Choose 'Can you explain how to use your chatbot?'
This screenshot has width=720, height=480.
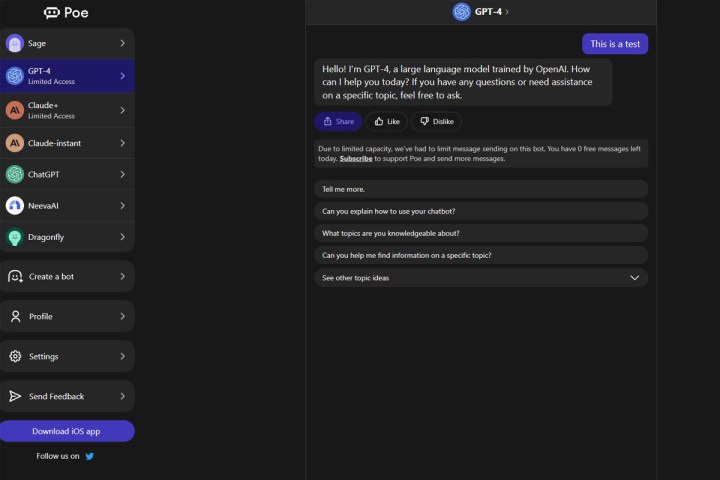click(x=481, y=211)
